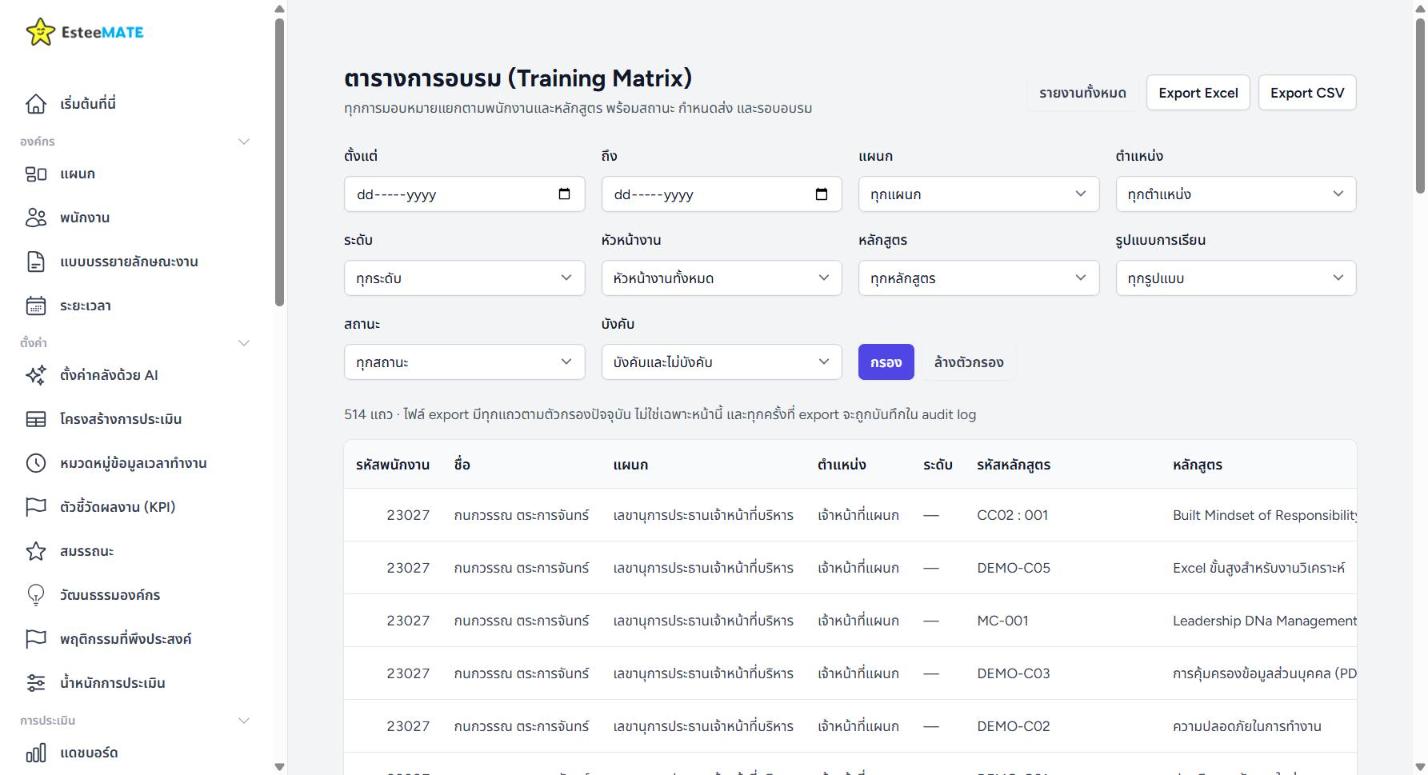Click course code DEMO-C05
Viewport: 1428px width, 775px height.
[1013, 568]
